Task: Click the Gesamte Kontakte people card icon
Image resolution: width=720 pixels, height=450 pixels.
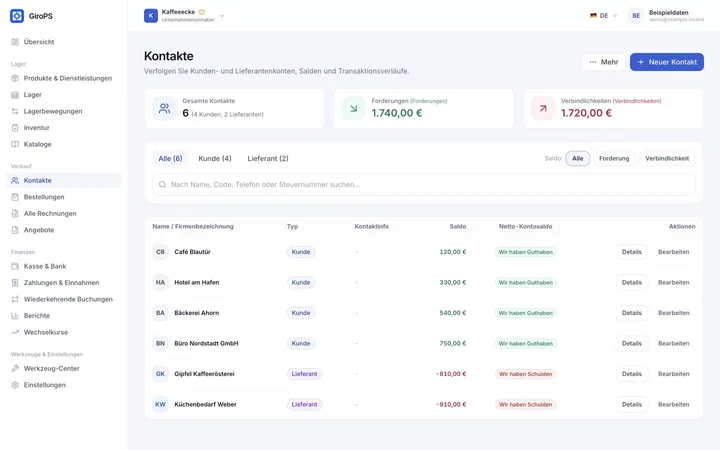Action: (164, 108)
